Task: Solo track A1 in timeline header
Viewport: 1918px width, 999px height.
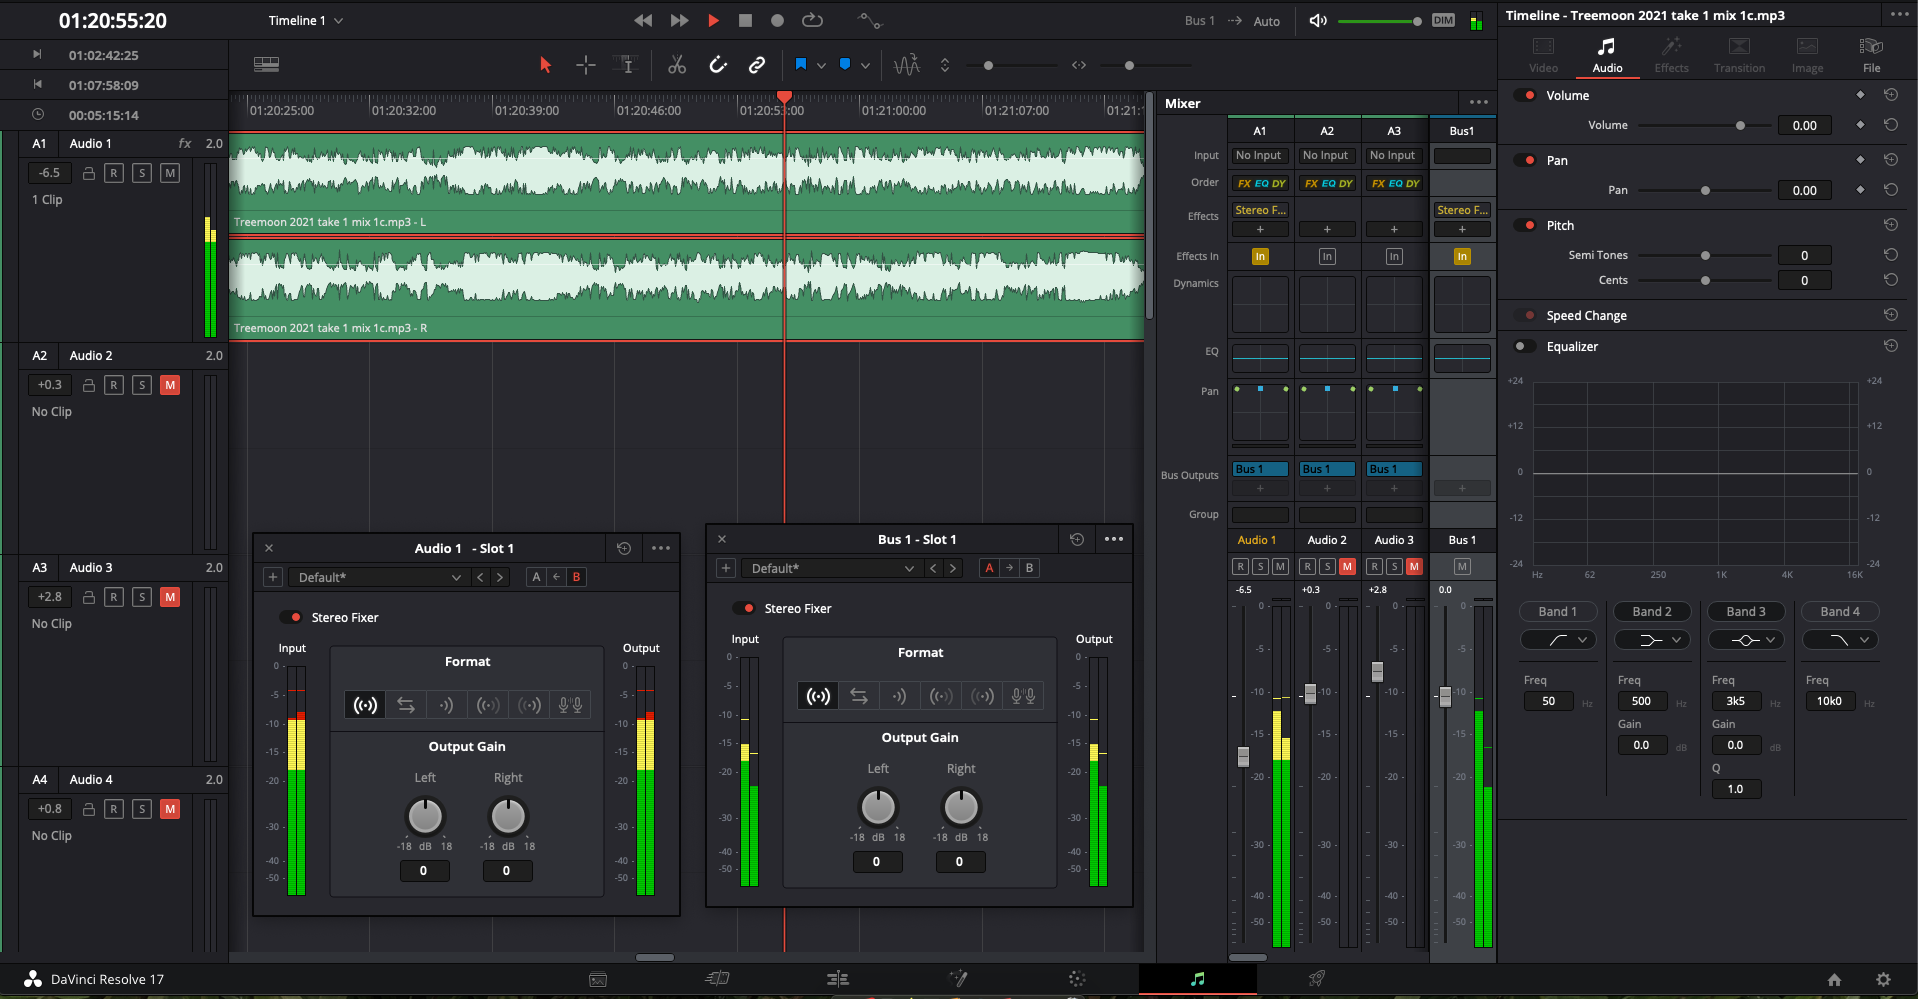Action: 142,173
